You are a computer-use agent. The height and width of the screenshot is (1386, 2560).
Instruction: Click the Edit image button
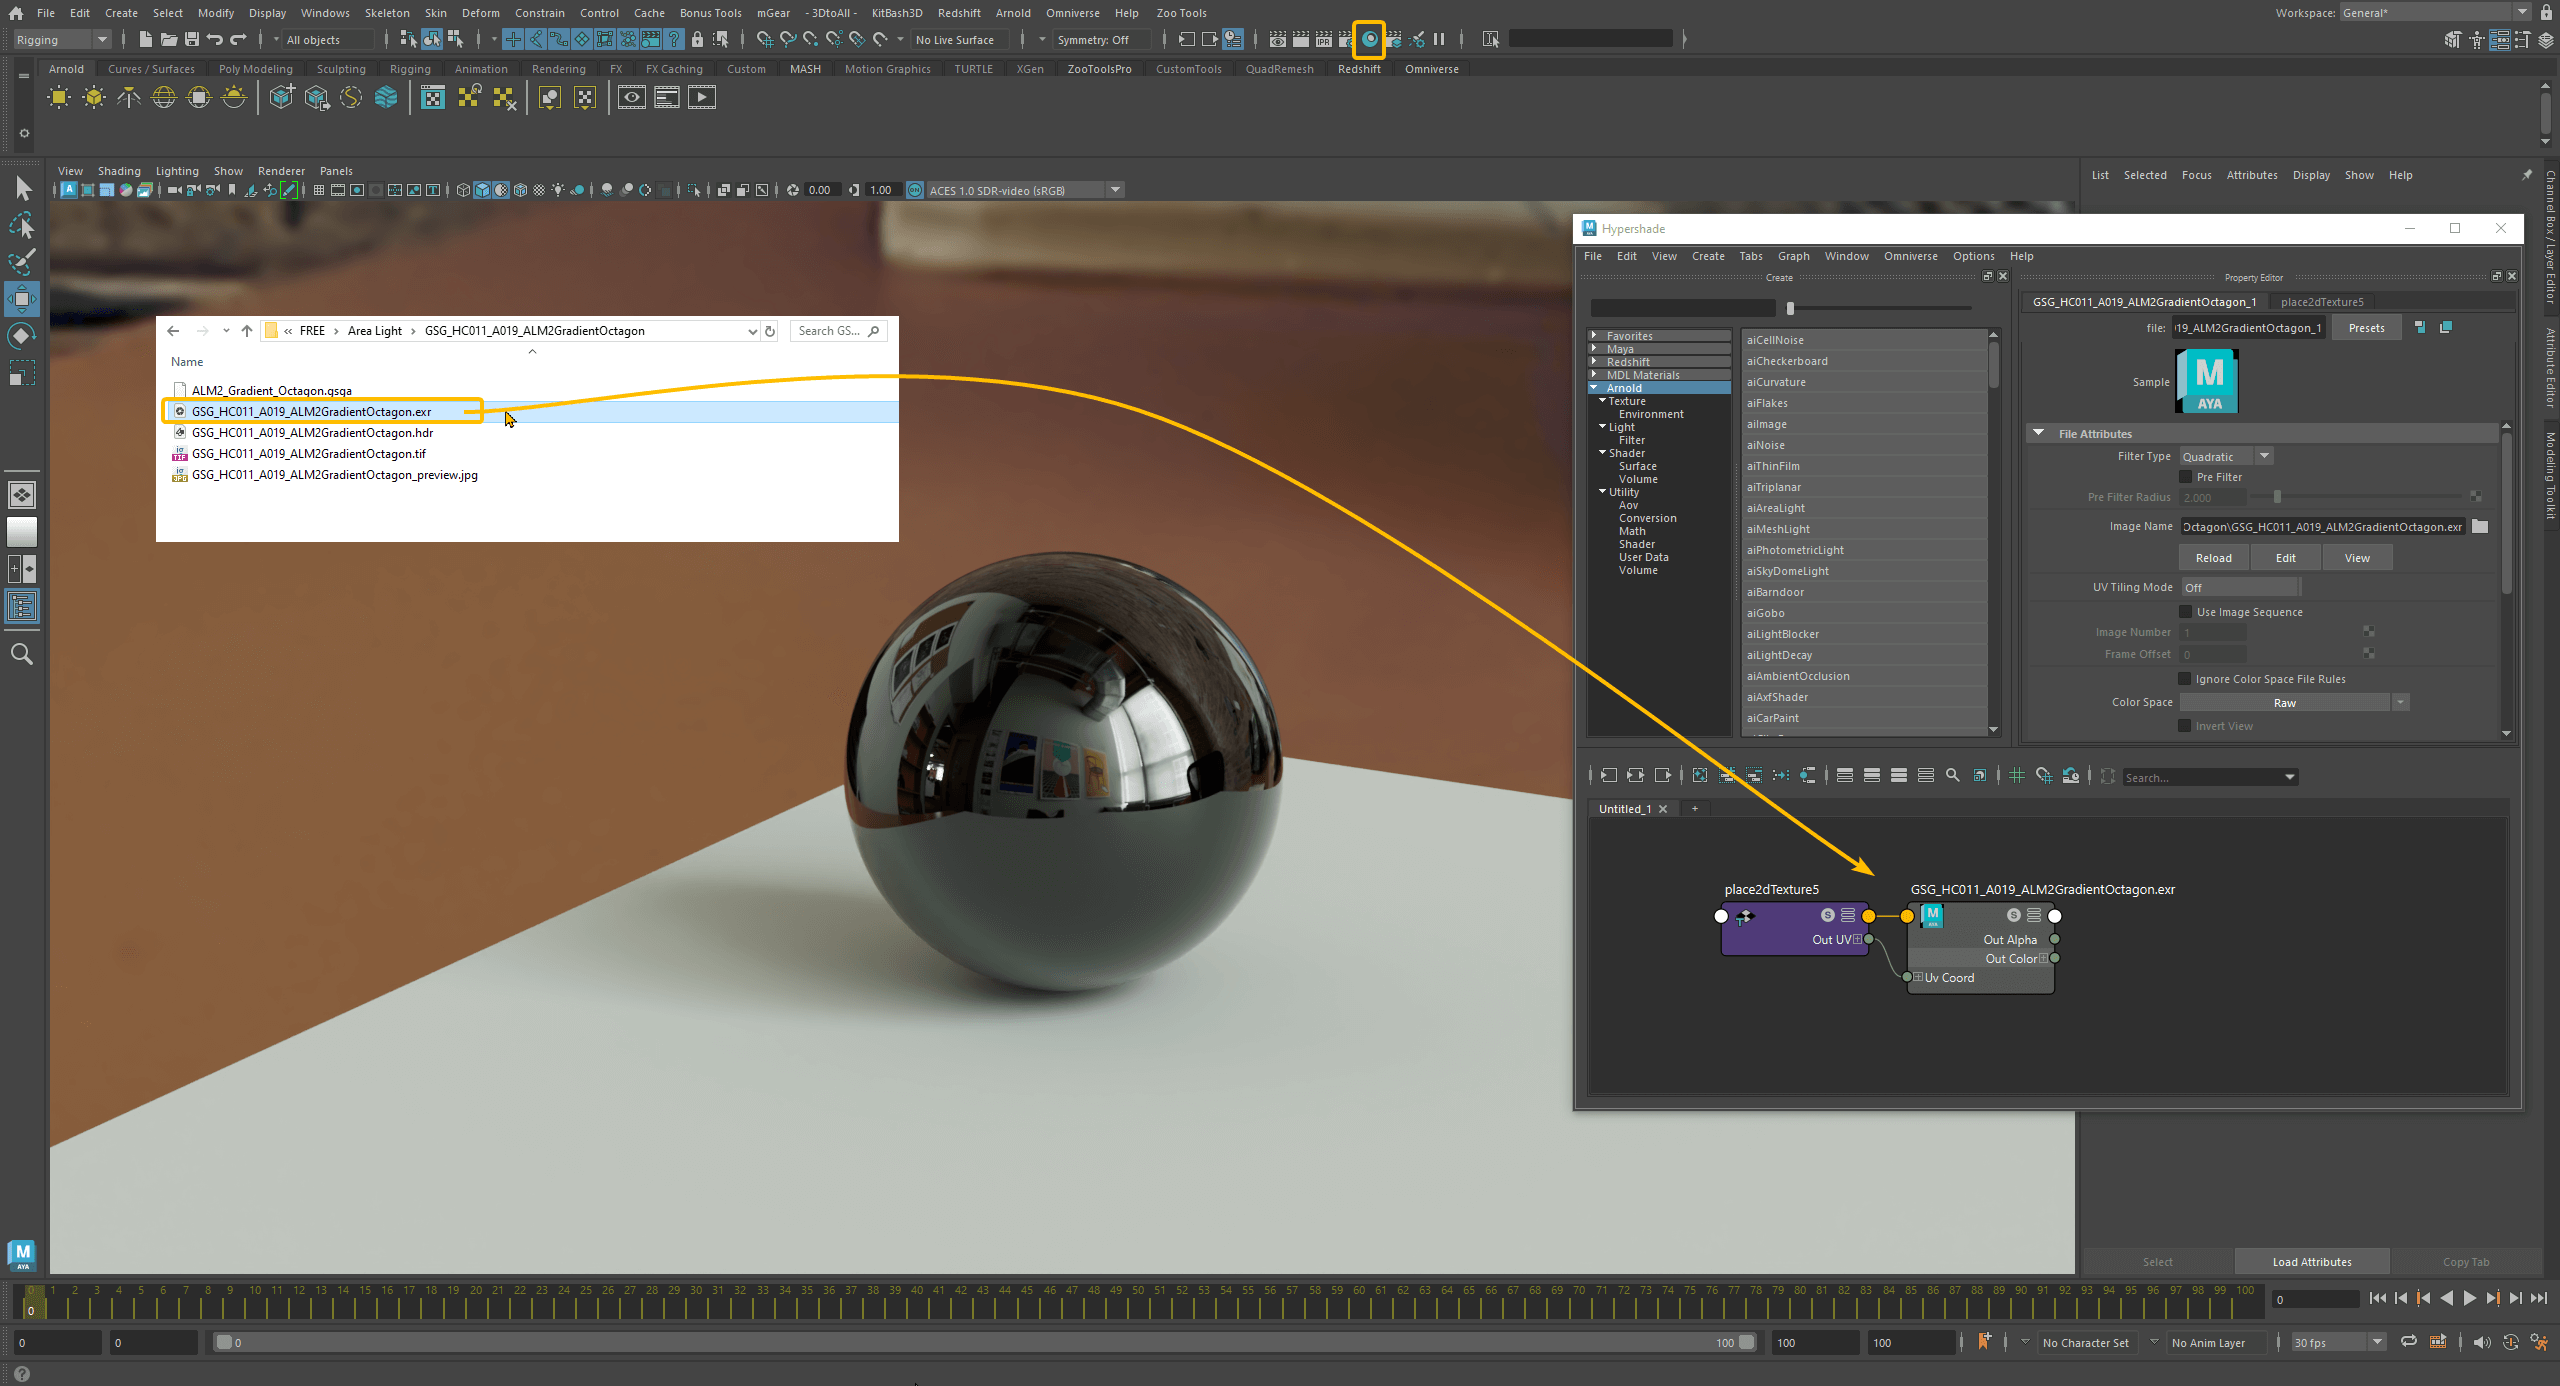pos(2285,558)
